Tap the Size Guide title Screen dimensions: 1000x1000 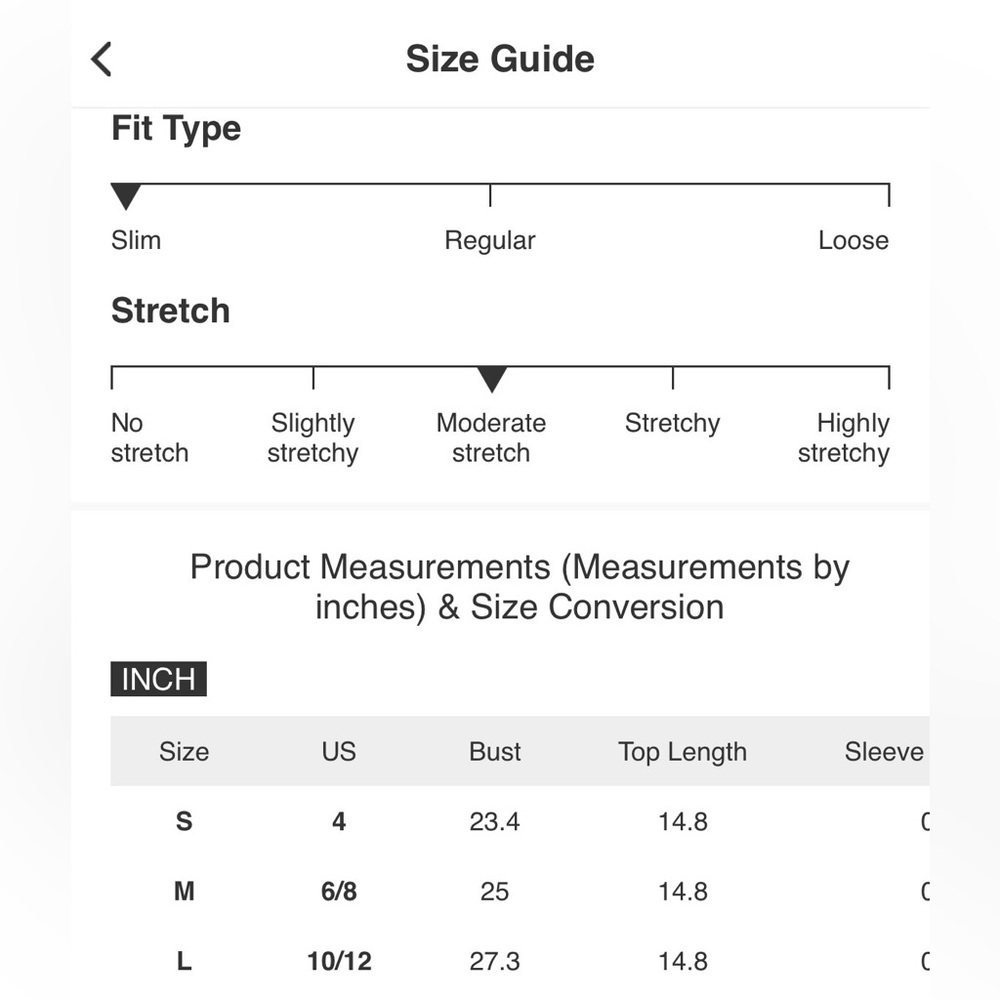500,59
